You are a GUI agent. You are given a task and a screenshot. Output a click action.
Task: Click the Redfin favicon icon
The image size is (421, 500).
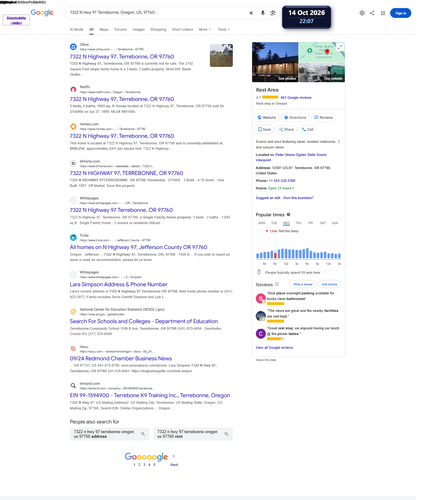73,89
